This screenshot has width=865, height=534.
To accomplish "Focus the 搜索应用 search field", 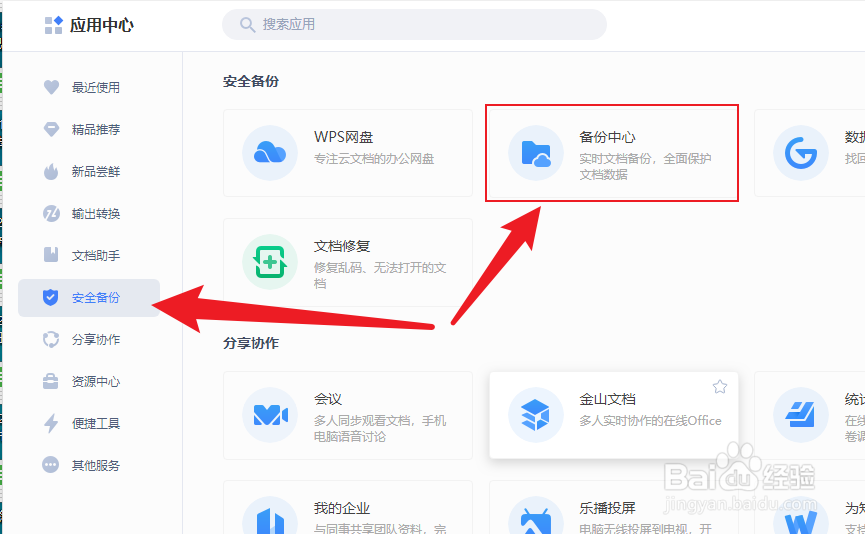I will 414,25.
